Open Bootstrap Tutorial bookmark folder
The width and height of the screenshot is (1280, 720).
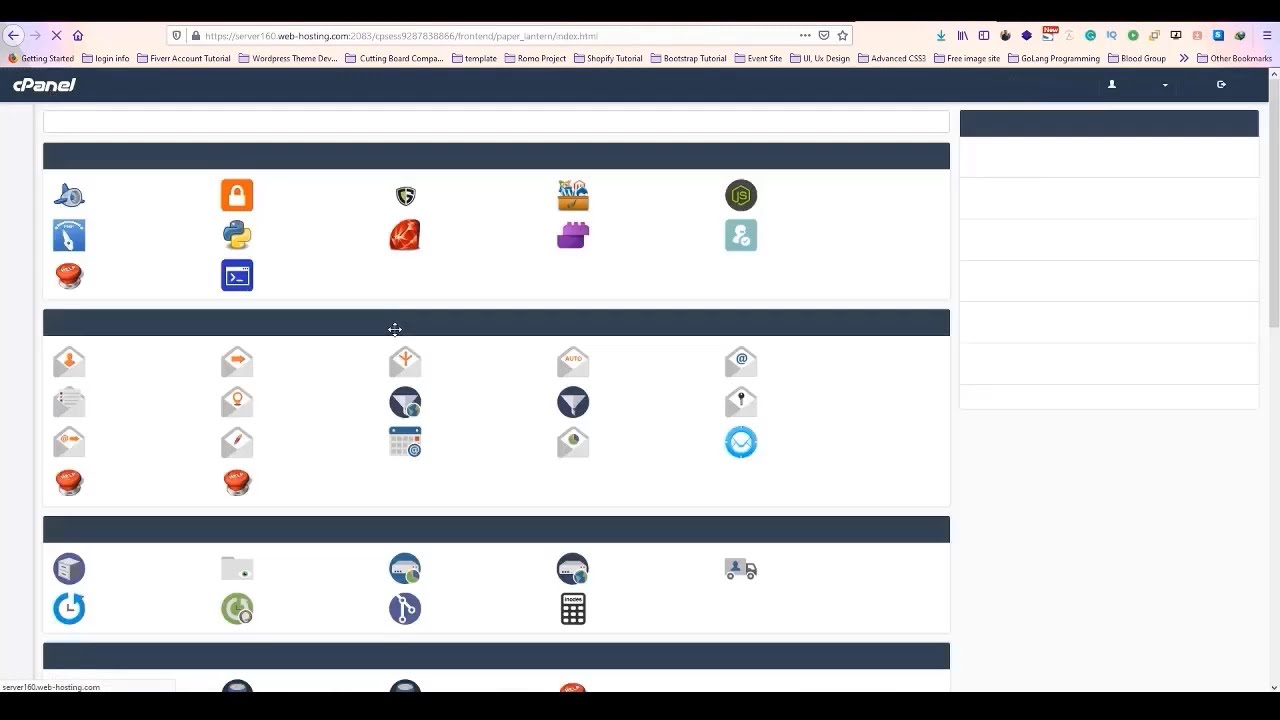[688, 58]
